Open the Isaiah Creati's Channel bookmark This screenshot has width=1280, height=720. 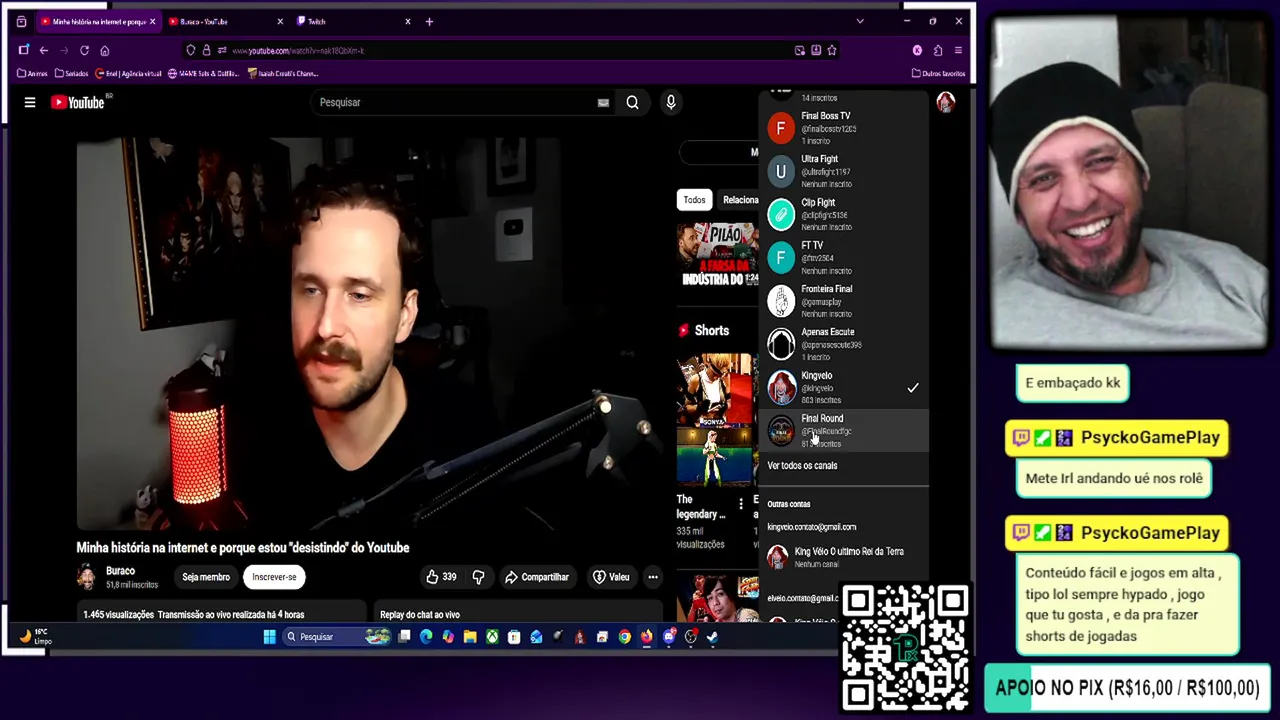point(283,73)
